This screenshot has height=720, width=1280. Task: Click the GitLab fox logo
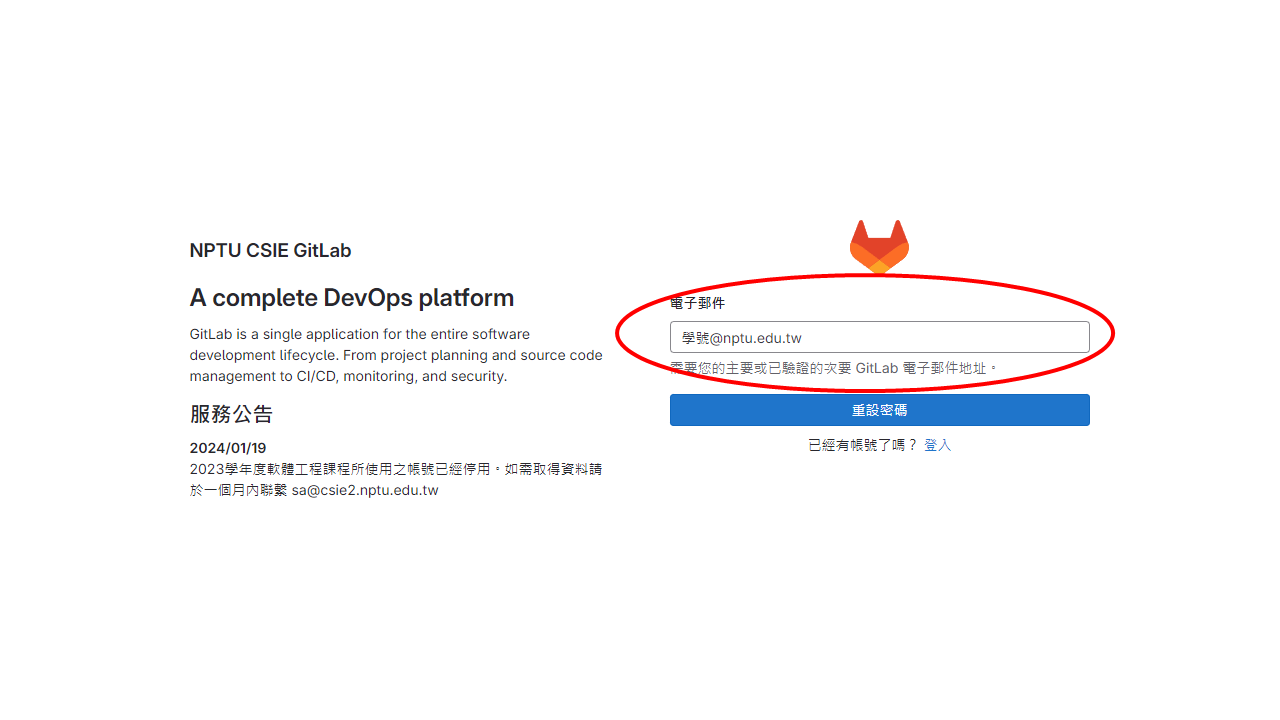point(879,246)
